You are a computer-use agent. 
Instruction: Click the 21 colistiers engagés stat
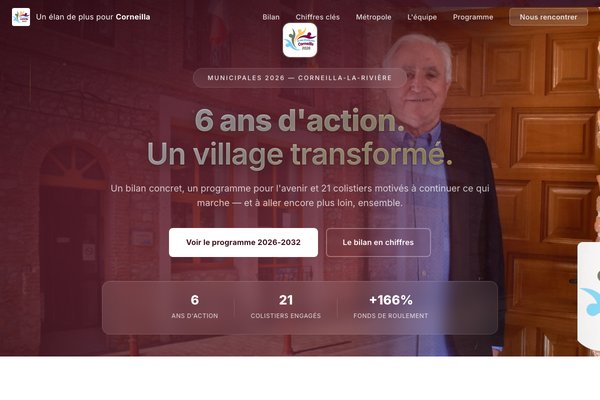pos(286,306)
